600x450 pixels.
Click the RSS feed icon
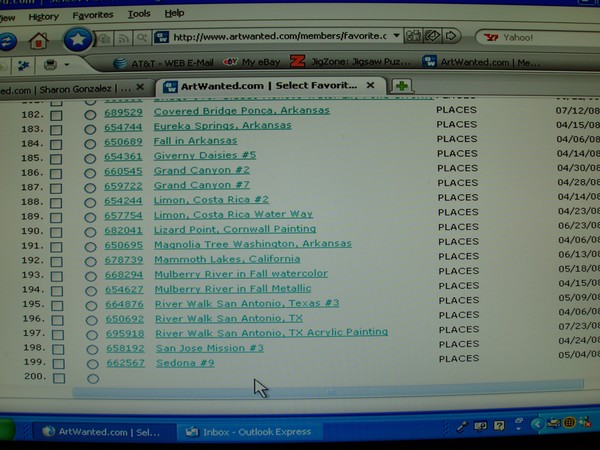[123, 38]
